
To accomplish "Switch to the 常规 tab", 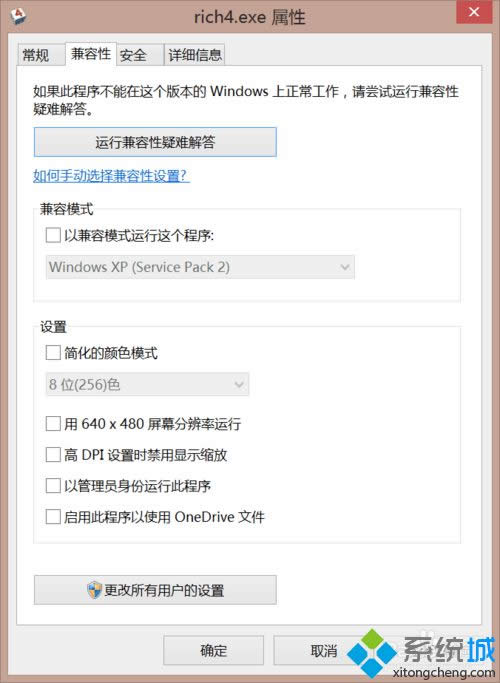I will click(x=36, y=55).
